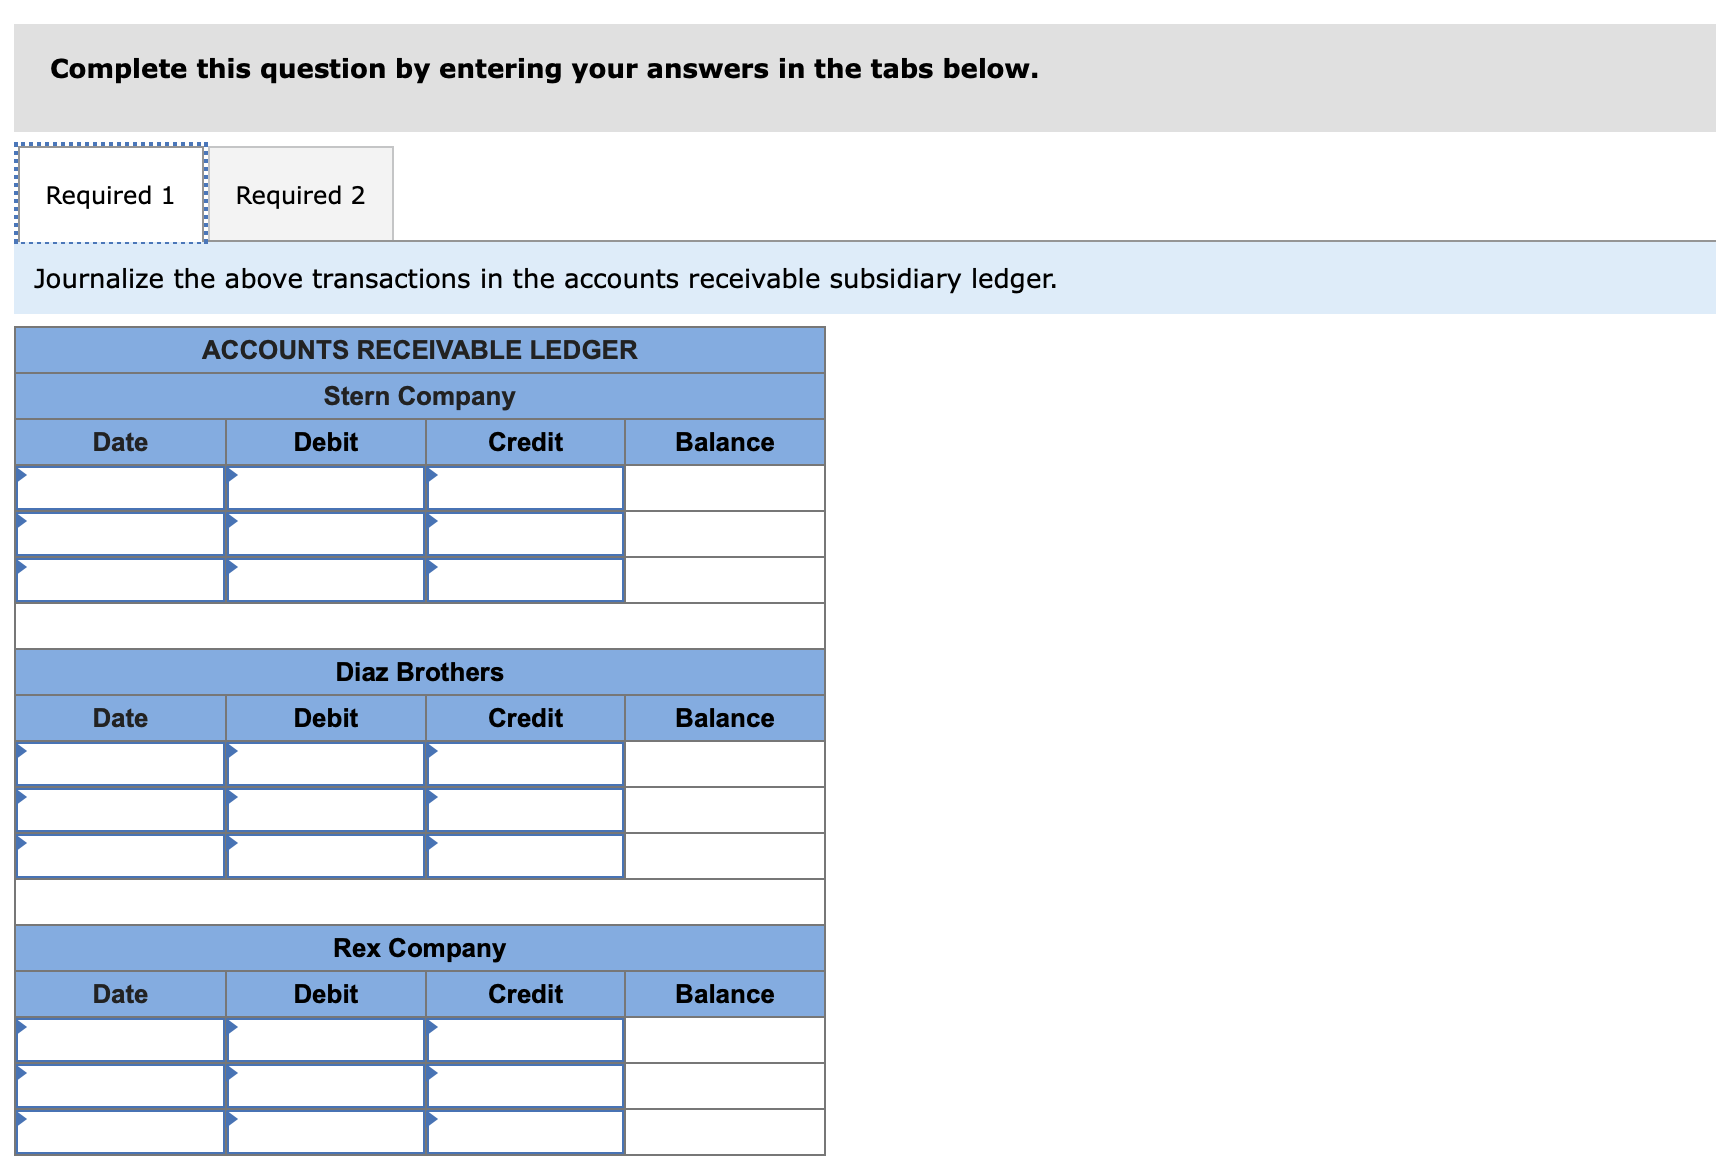This screenshot has height=1168, width=1722.
Task: Expand the second Debit dropdown for Diaz Brothers
Action: tap(325, 809)
